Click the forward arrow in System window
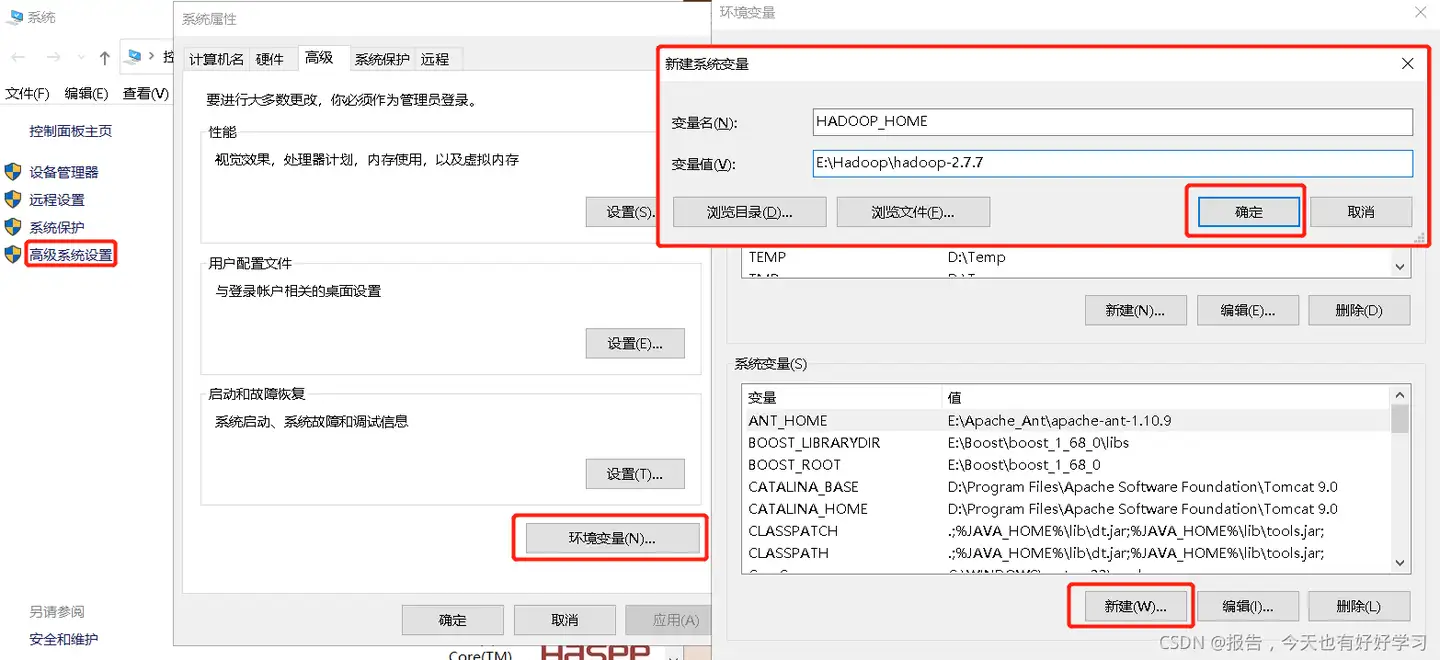 54,58
